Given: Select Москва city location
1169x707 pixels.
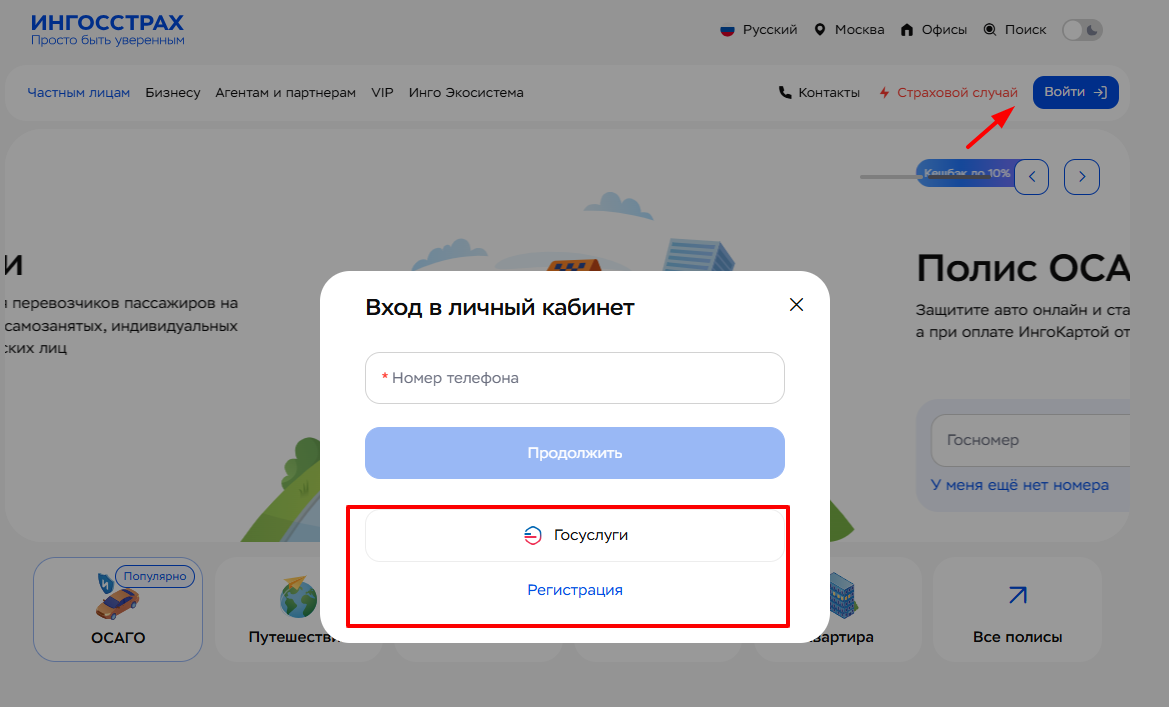Looking at the screenshot, I should click(849, 30).
